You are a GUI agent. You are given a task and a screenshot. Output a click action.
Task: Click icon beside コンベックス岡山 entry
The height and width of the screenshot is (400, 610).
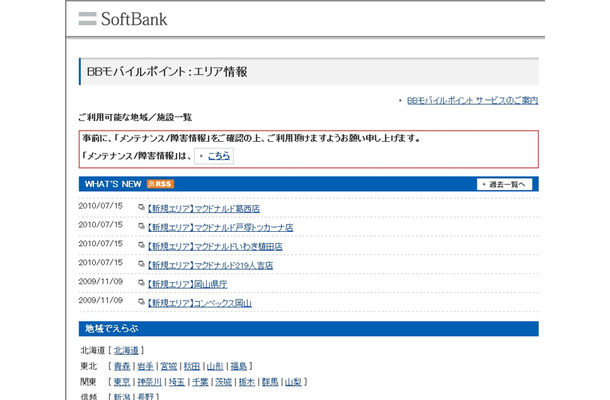[x=141, y=302]
